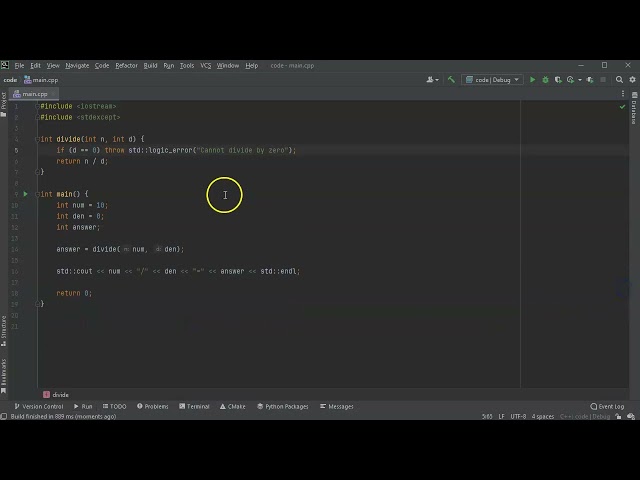Image resolution: width=640 pixels, height=480 pixels.
Task: Open the user account dropdown
Action: coord(432,80)
